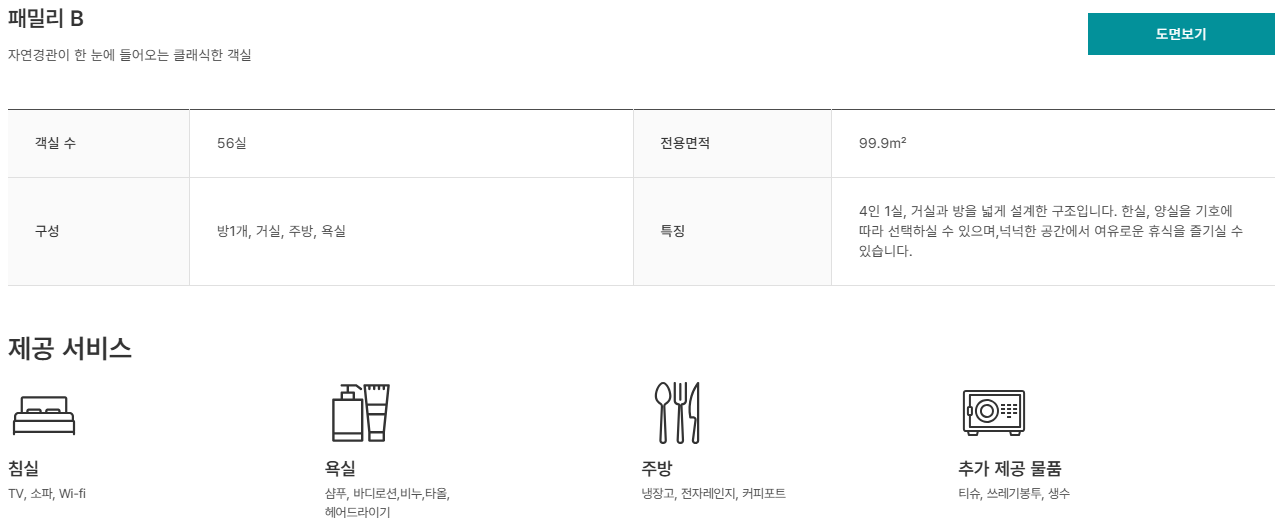The height and width of the screenshot is (527, 1287).
Task: Click the bed icon for 침실
Action: [x=44, y=415]
